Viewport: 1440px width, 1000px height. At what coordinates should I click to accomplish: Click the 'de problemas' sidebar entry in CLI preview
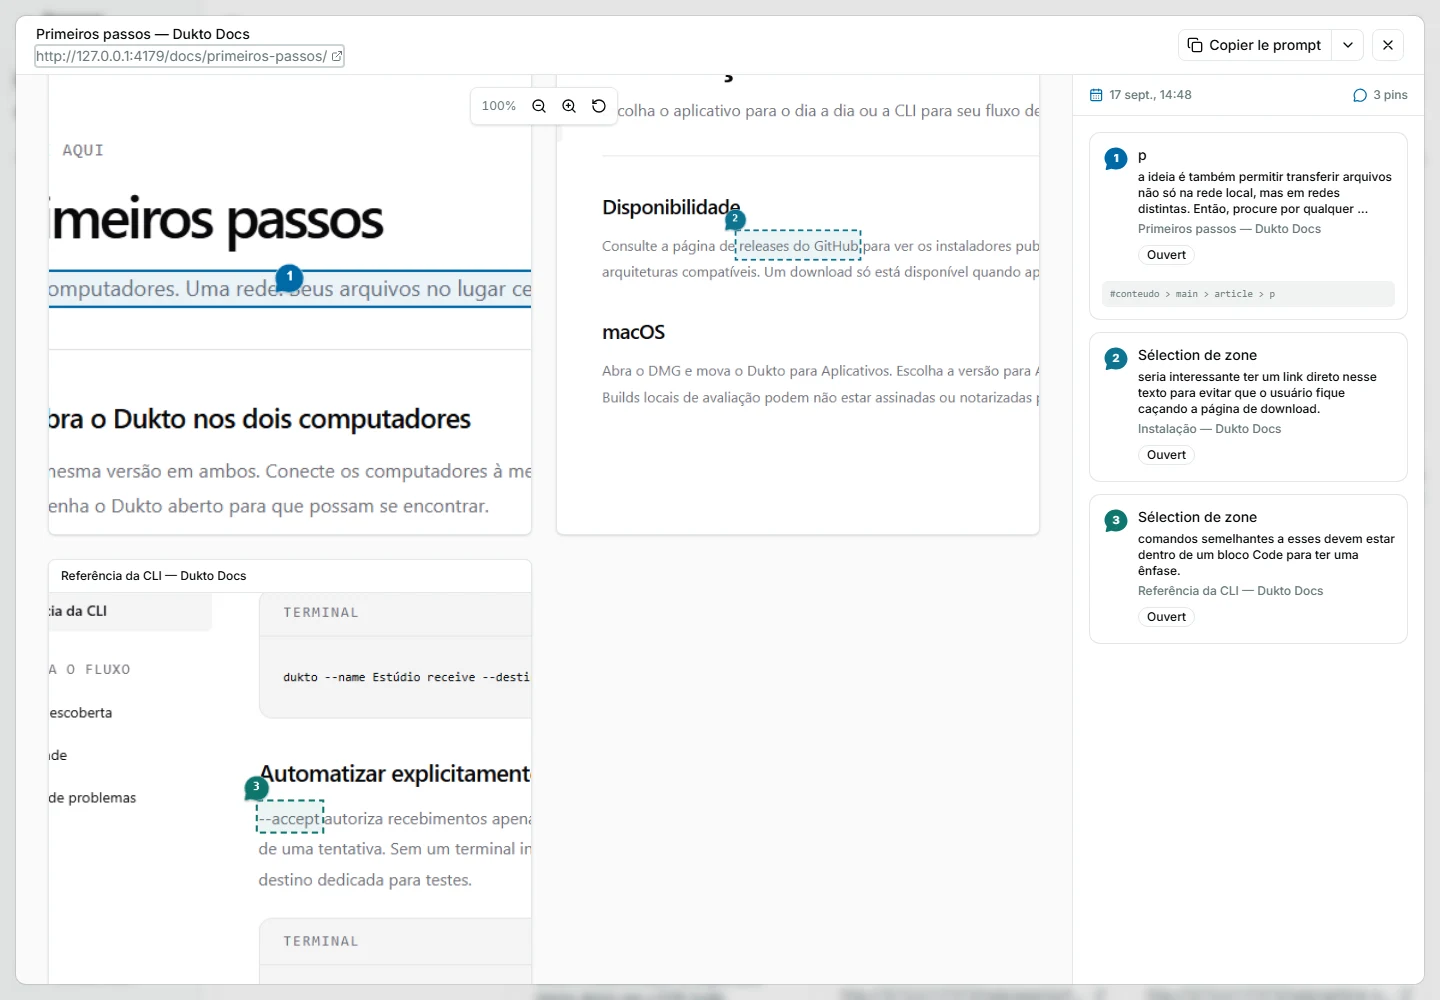point(92,798)
